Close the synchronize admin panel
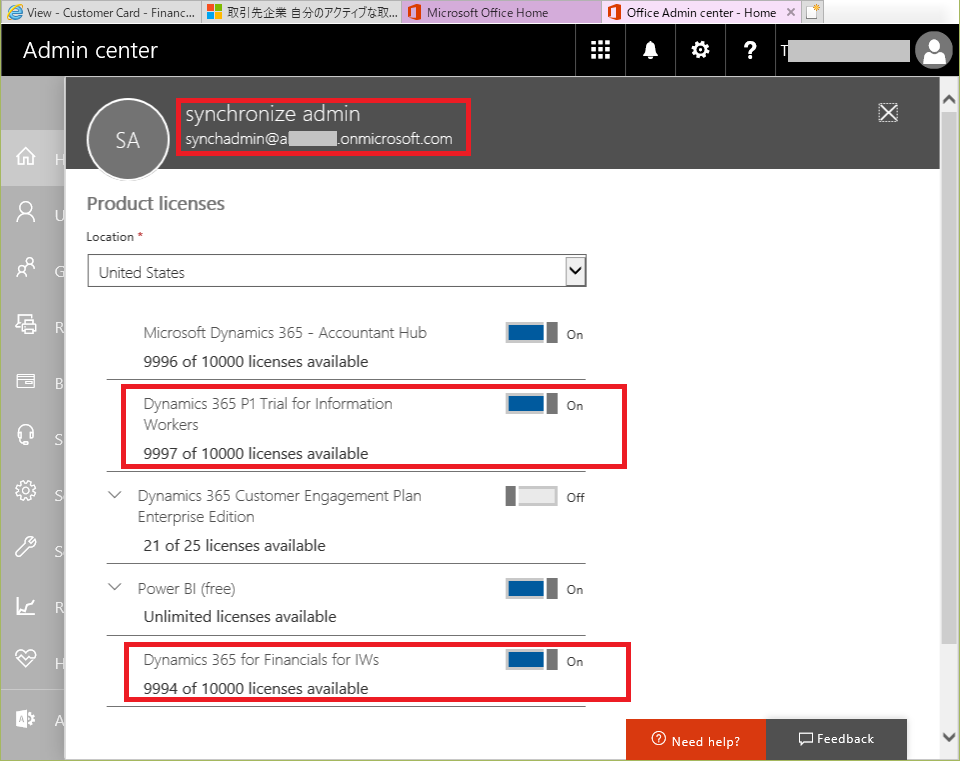 point(888,113)
